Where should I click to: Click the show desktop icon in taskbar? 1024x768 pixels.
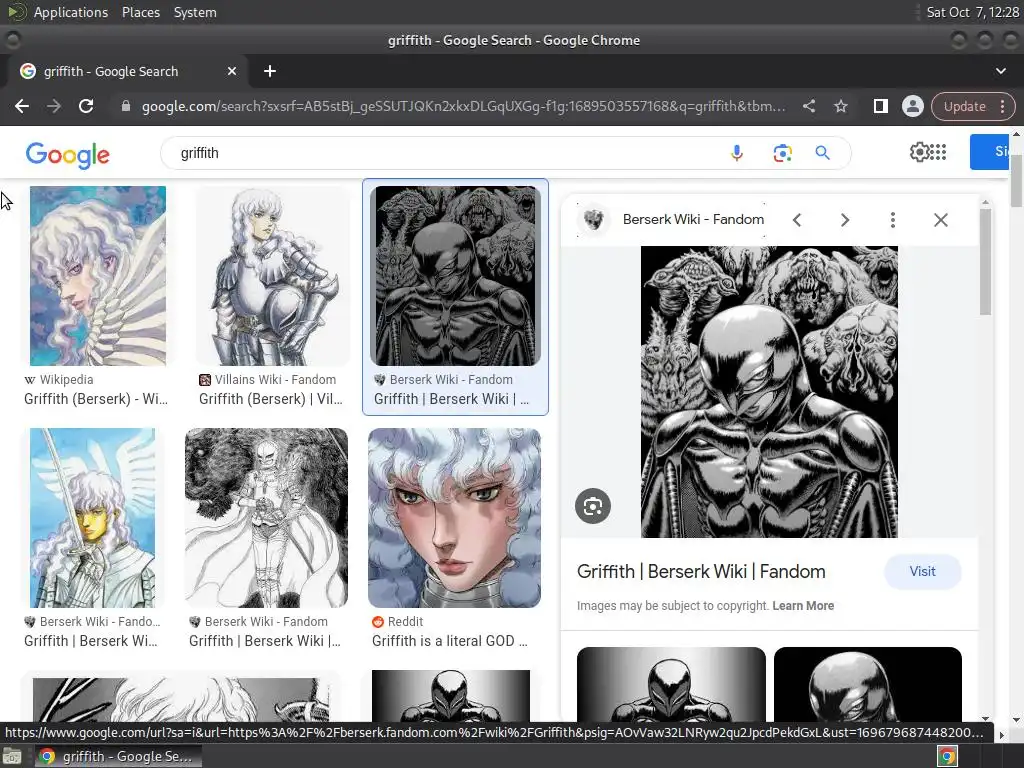point(12,756)
